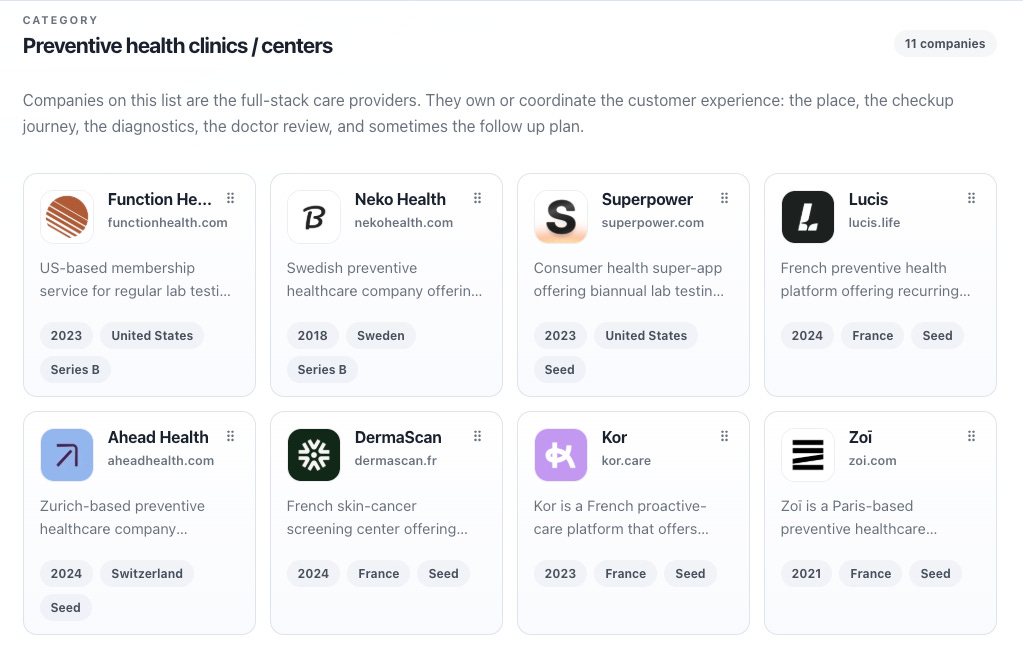Click the drag handle on Neko Health card
This screenshot has height=646, width=1023.
[478, 198]
